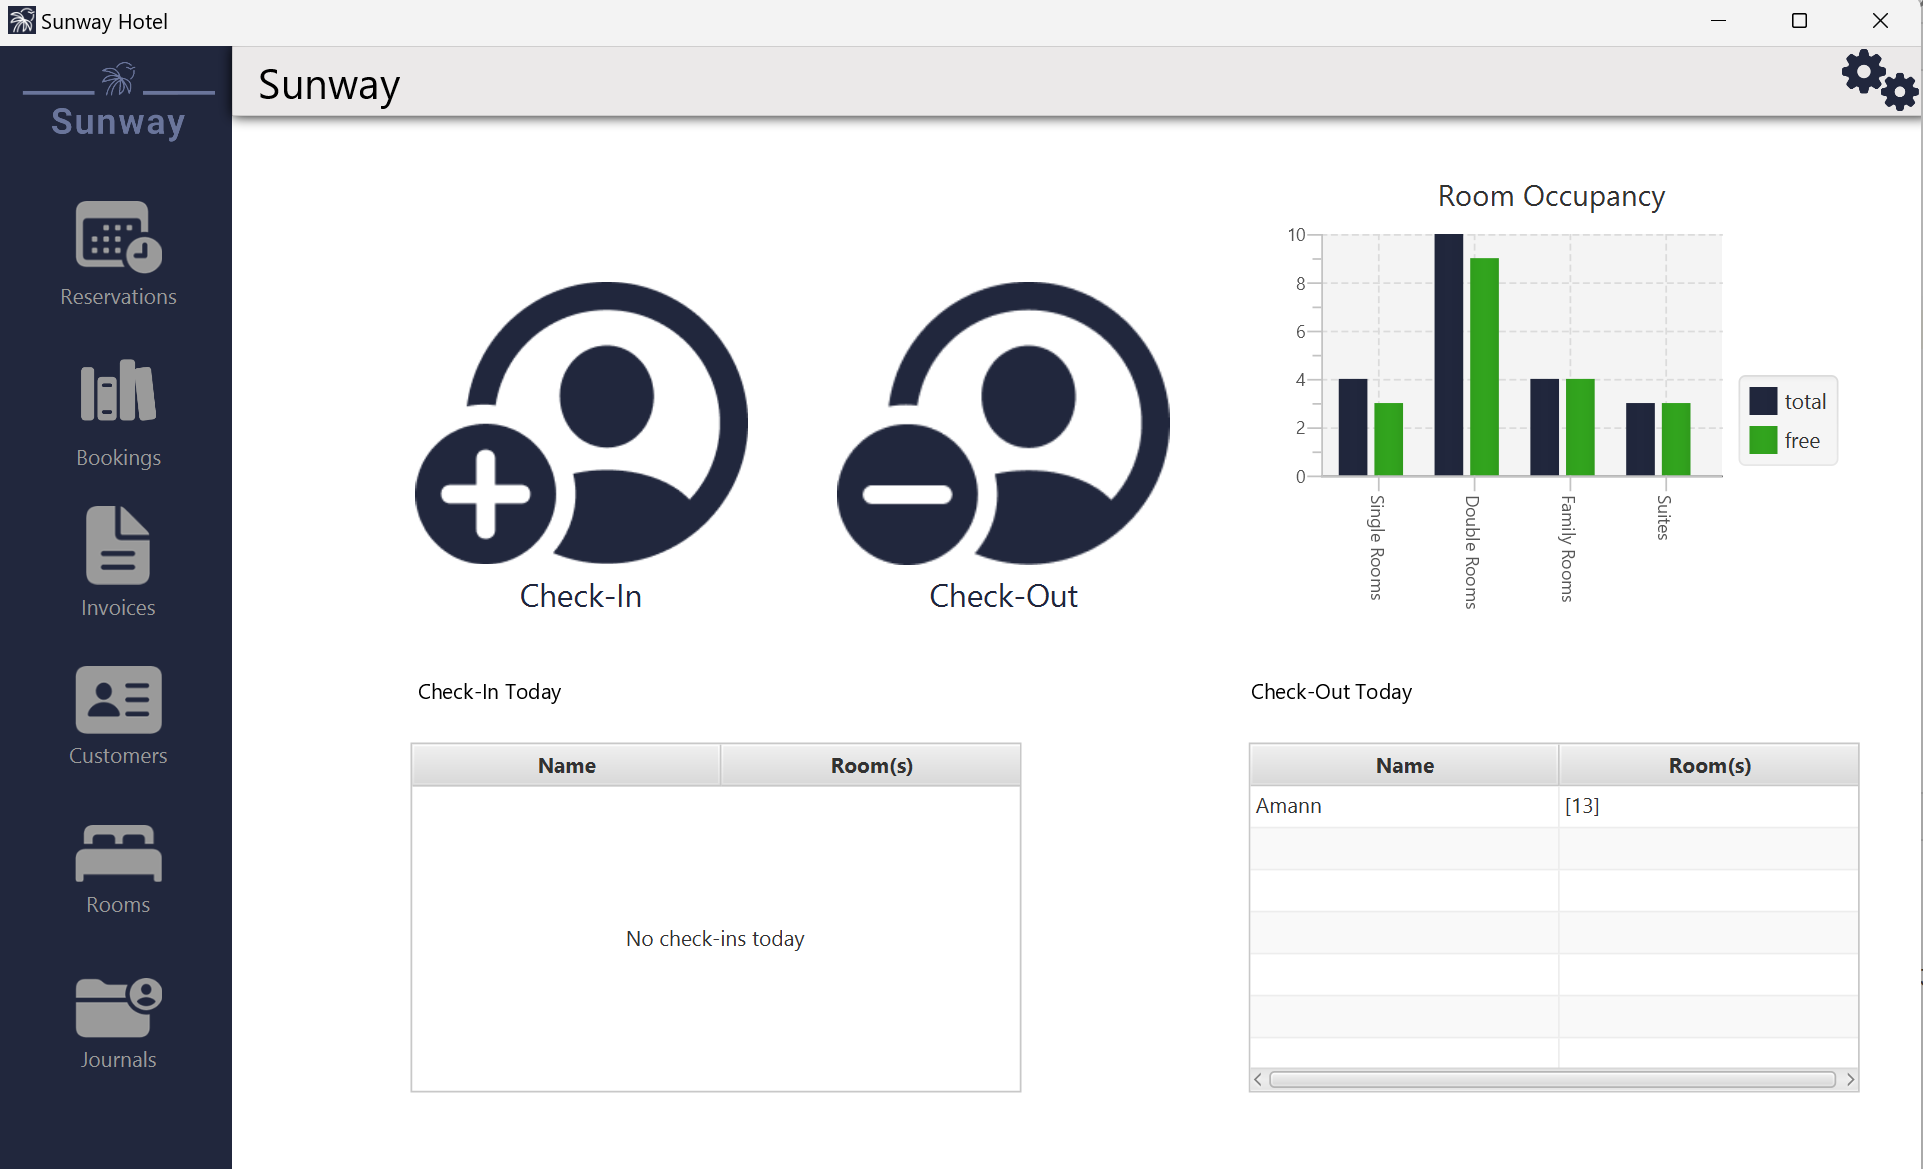Viewport: 1923px width, 1169px height.
Task: Click Room(s) header in Check-In Today table
Action: pyautogui.click(x=871, y=765)
